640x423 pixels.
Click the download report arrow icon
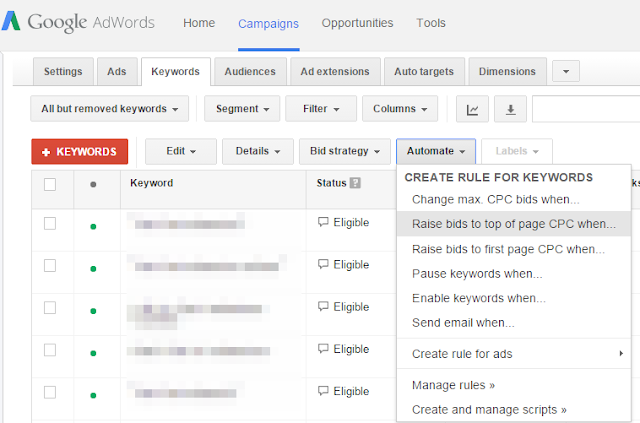(x=510, y=109)
